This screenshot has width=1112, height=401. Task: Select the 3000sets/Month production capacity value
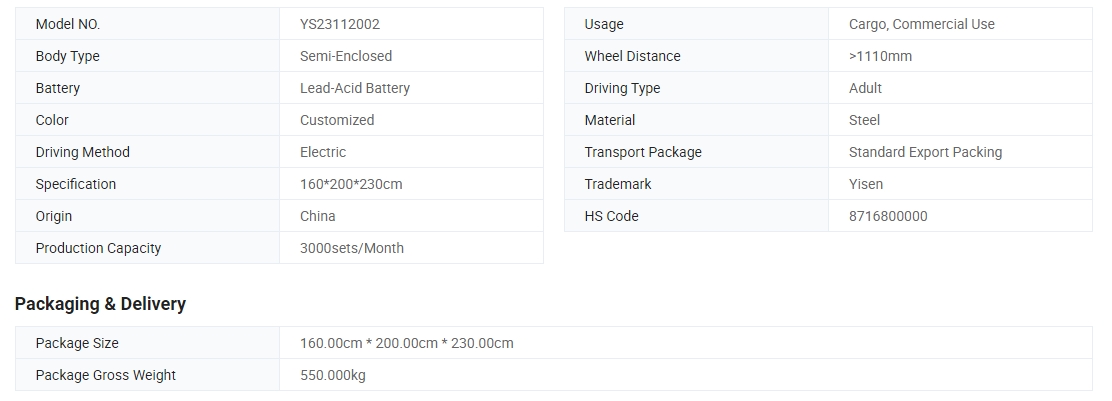click(x=352, y=248)
